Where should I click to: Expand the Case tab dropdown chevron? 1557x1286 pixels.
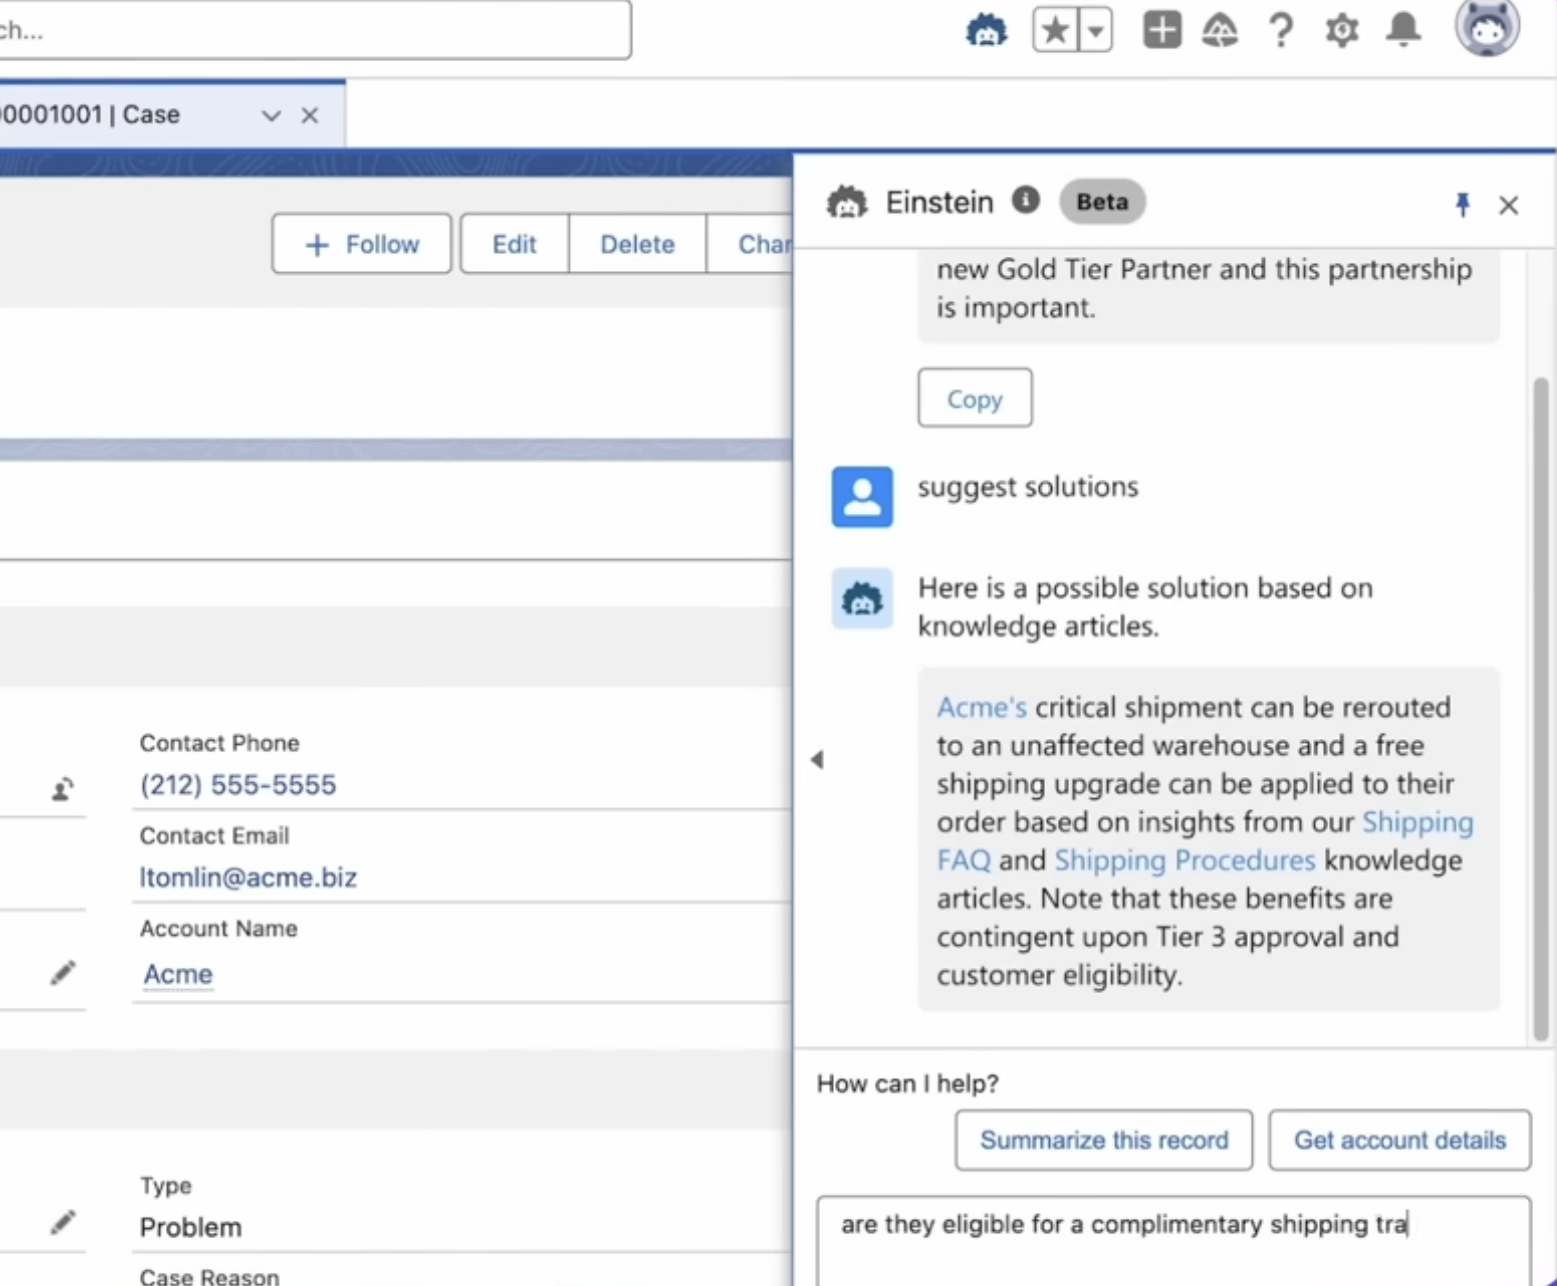(x=271, y=116)
